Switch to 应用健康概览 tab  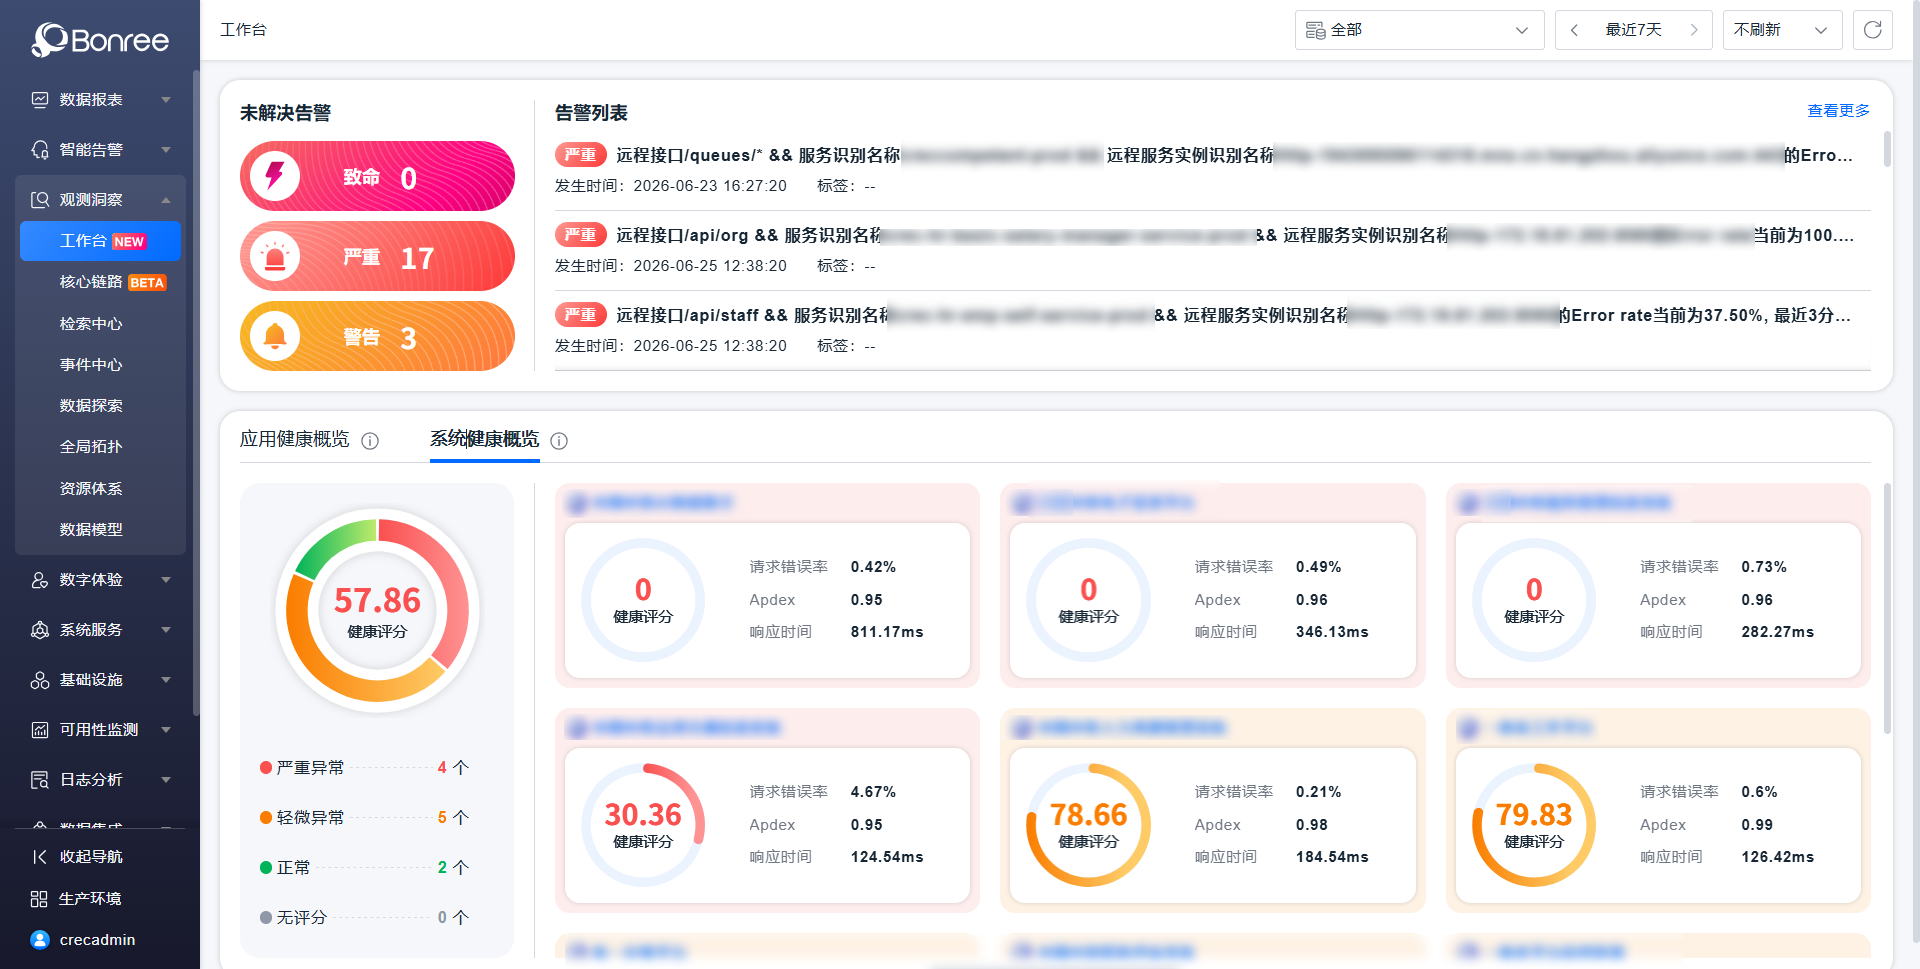(295, 439)
